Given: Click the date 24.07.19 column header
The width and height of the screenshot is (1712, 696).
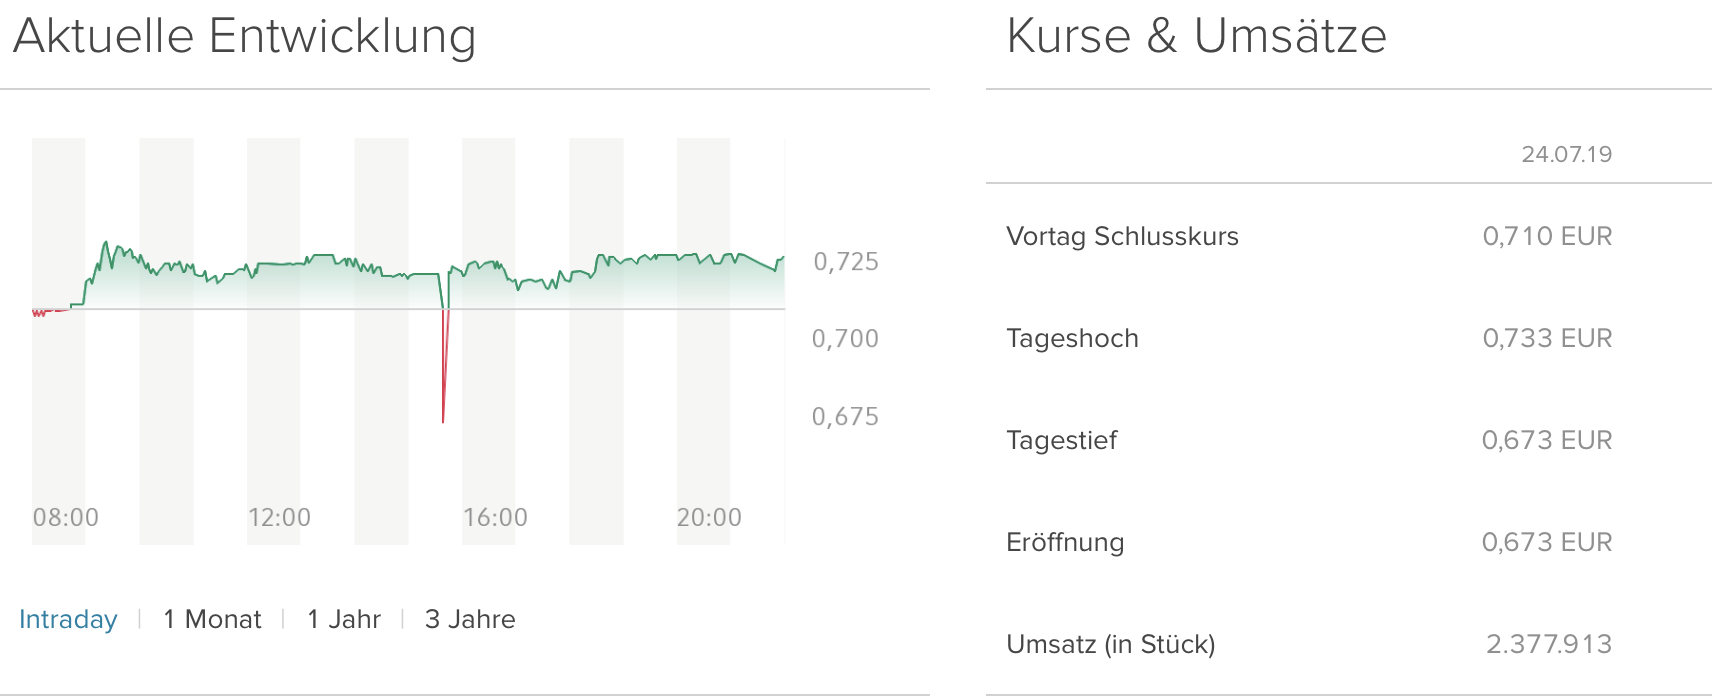Looking at the screenshot, I should 1566,154.
